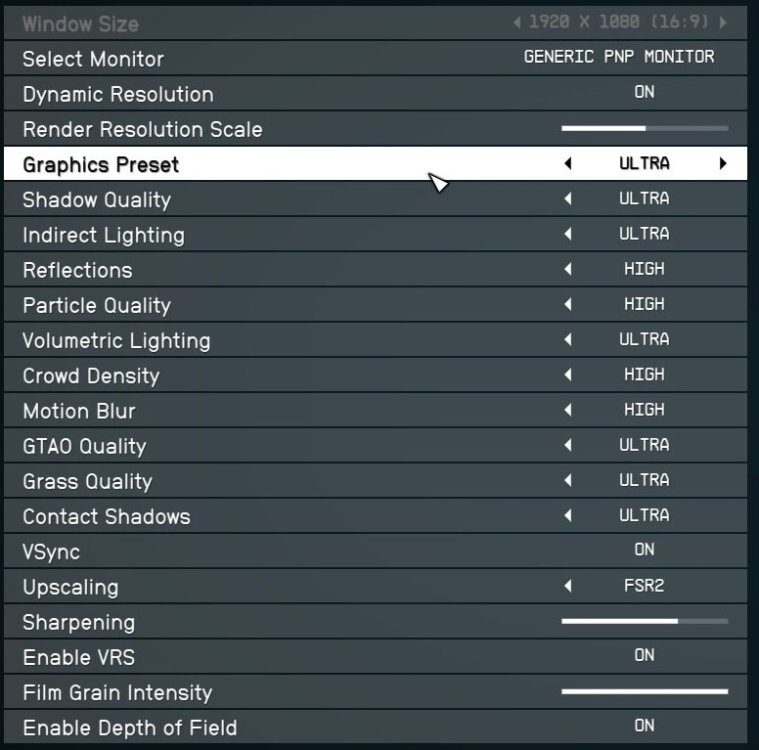Lower Shadow Quality with its left arrow
759x750 pixels.
click(568, 199)
